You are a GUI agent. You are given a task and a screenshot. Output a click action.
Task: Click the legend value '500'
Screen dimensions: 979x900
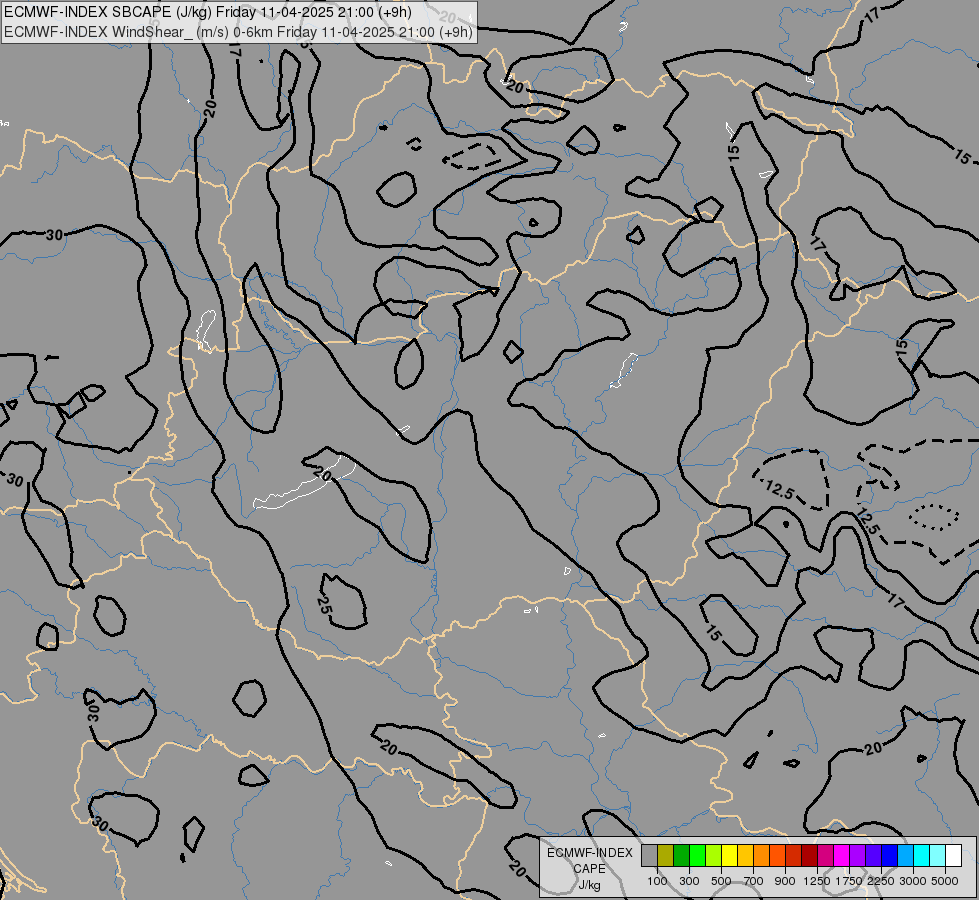(x=721, y=881)
